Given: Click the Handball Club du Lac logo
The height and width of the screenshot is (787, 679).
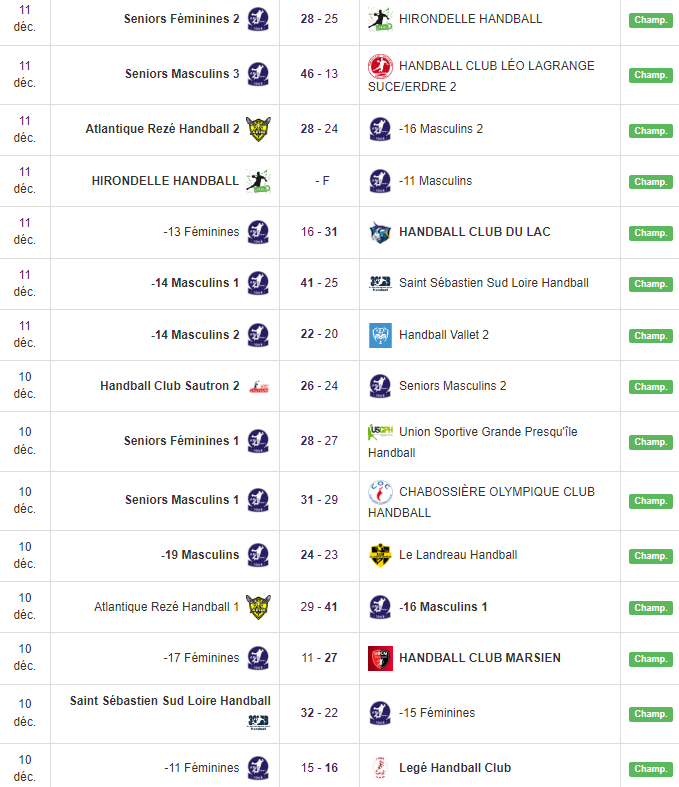Looking at the screenshot, I should [x=379, y=232].
